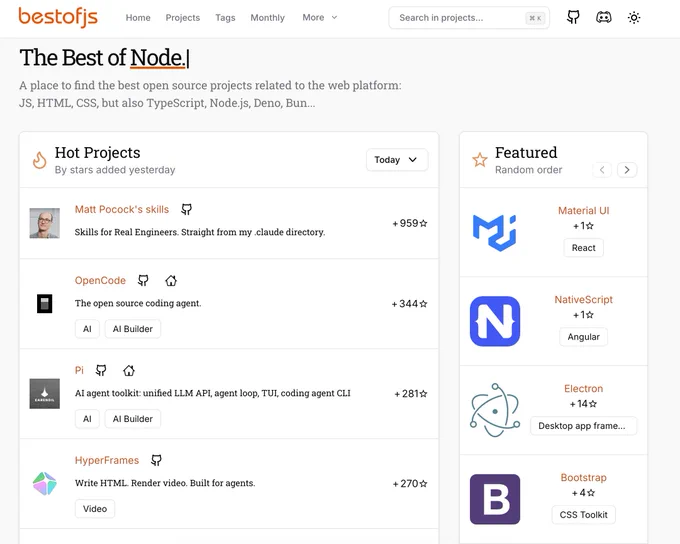The width and height of the screenshot is (680, 544).
Task: Open the OpenCode project link
Action: click(100, 281)
